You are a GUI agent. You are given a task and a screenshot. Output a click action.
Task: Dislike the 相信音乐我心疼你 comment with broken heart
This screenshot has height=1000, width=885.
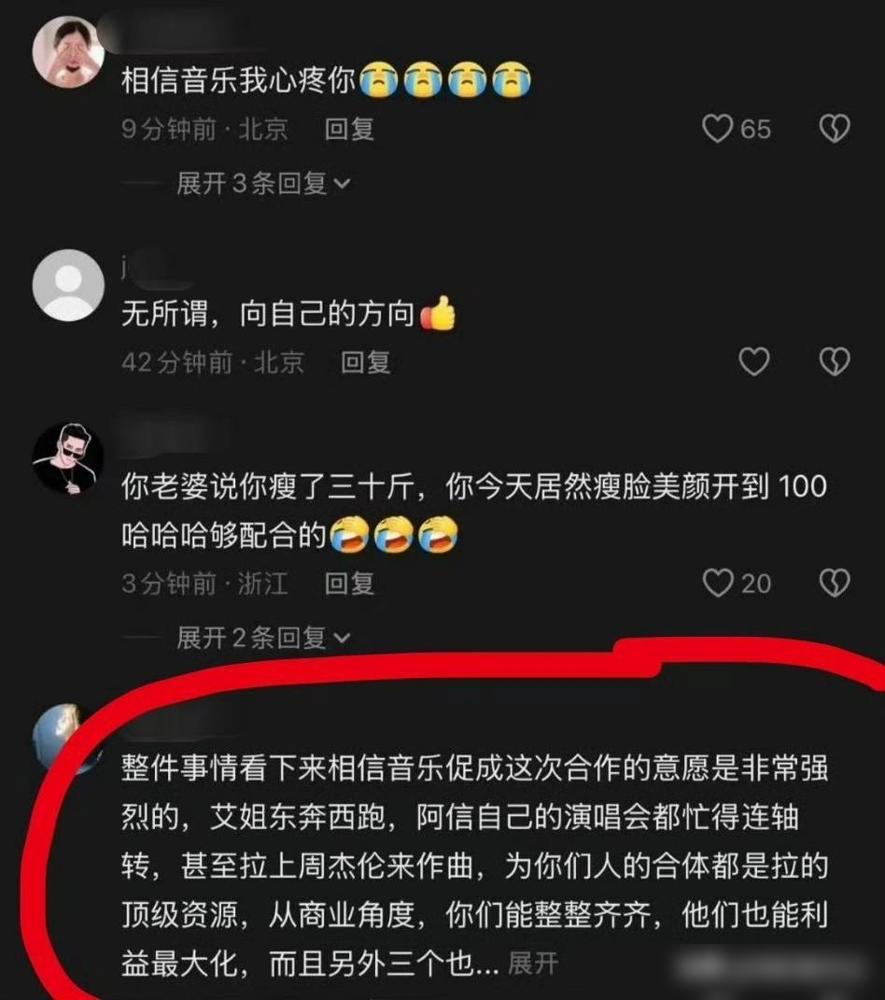(x=835, y=129)
